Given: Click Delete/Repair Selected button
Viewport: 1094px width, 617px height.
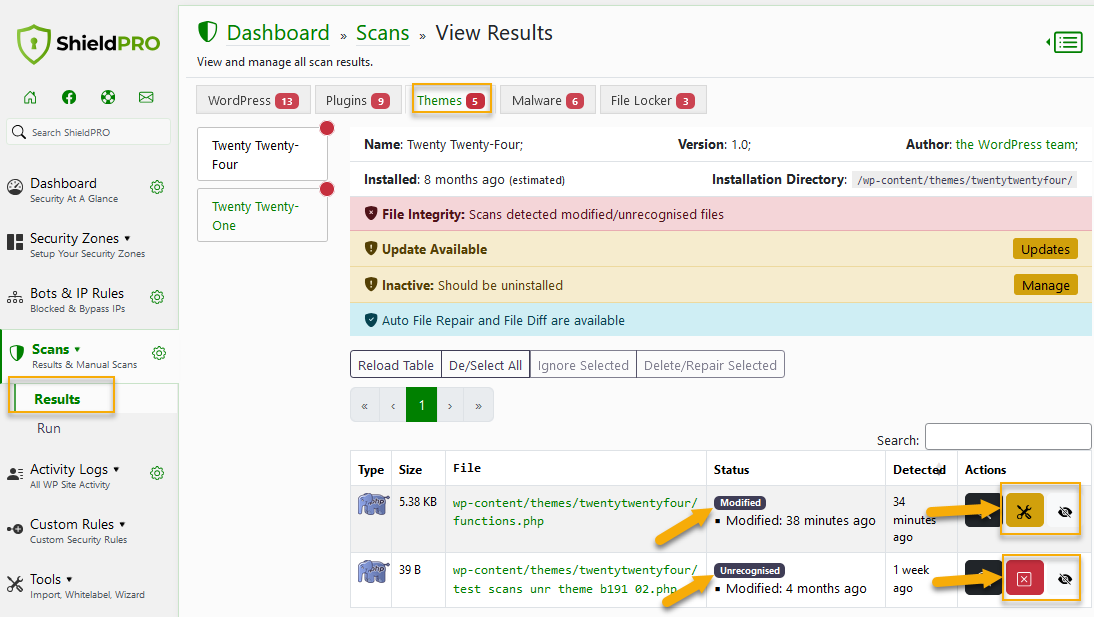Looking at the screenshot, I should point(710,365).
